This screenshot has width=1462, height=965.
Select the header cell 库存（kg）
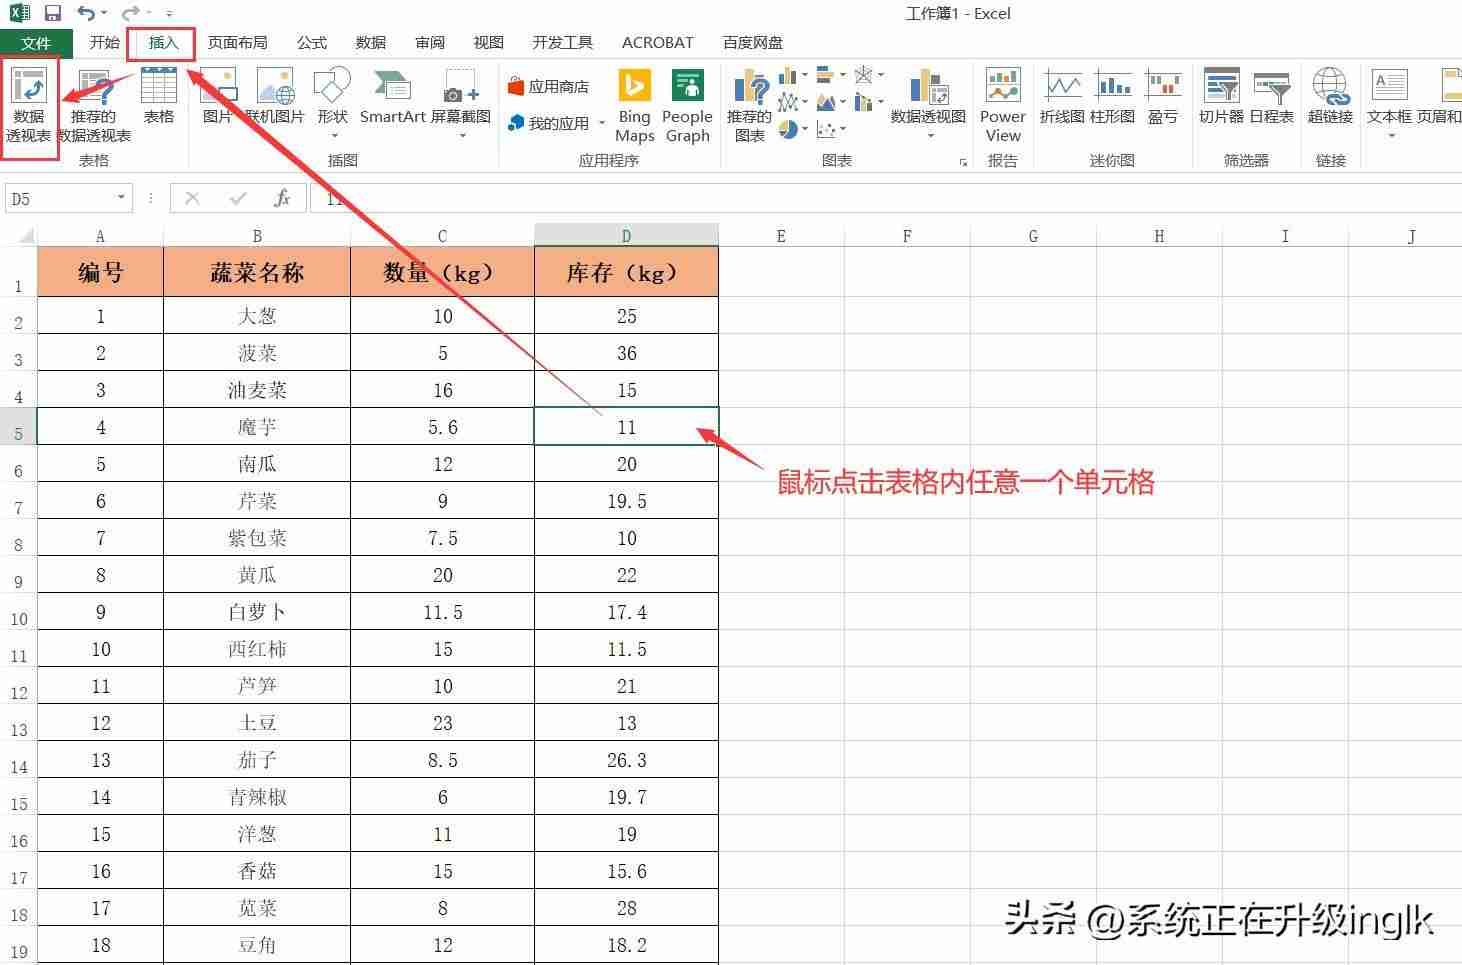(x=627, y=272)
